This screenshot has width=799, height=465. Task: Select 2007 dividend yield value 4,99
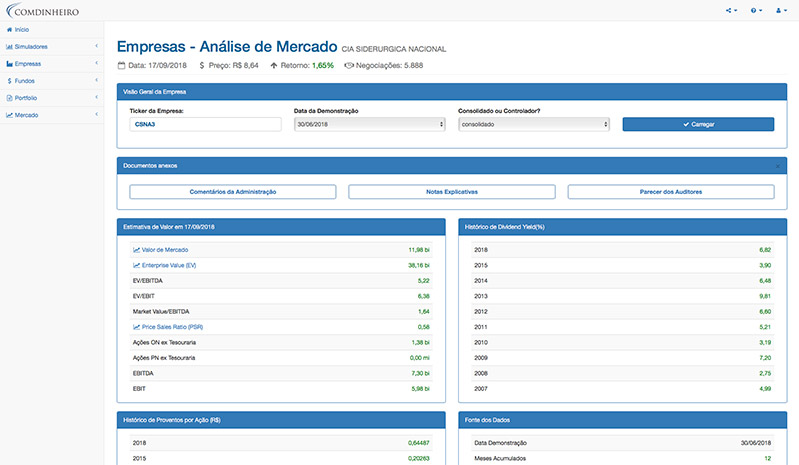(x=765, y=389)
